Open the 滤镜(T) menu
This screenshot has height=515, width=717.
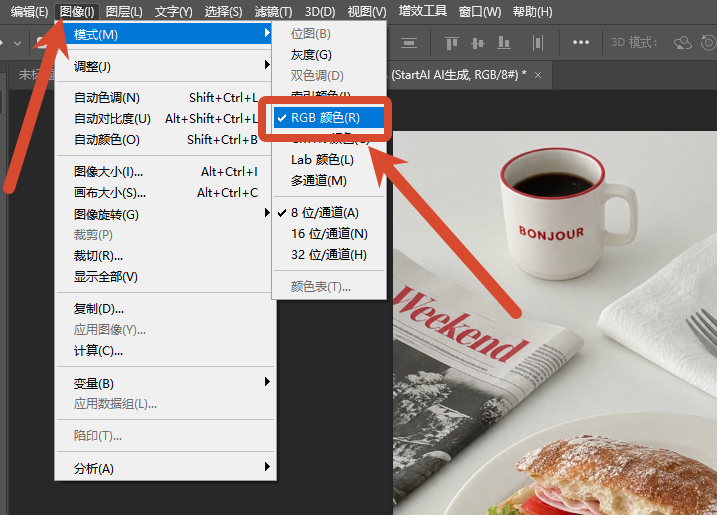click(273, 11)
